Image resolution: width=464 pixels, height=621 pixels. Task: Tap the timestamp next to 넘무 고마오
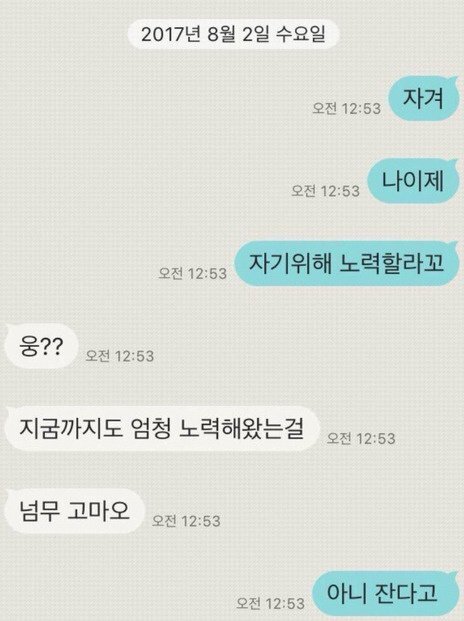click(x=186, y=521)
